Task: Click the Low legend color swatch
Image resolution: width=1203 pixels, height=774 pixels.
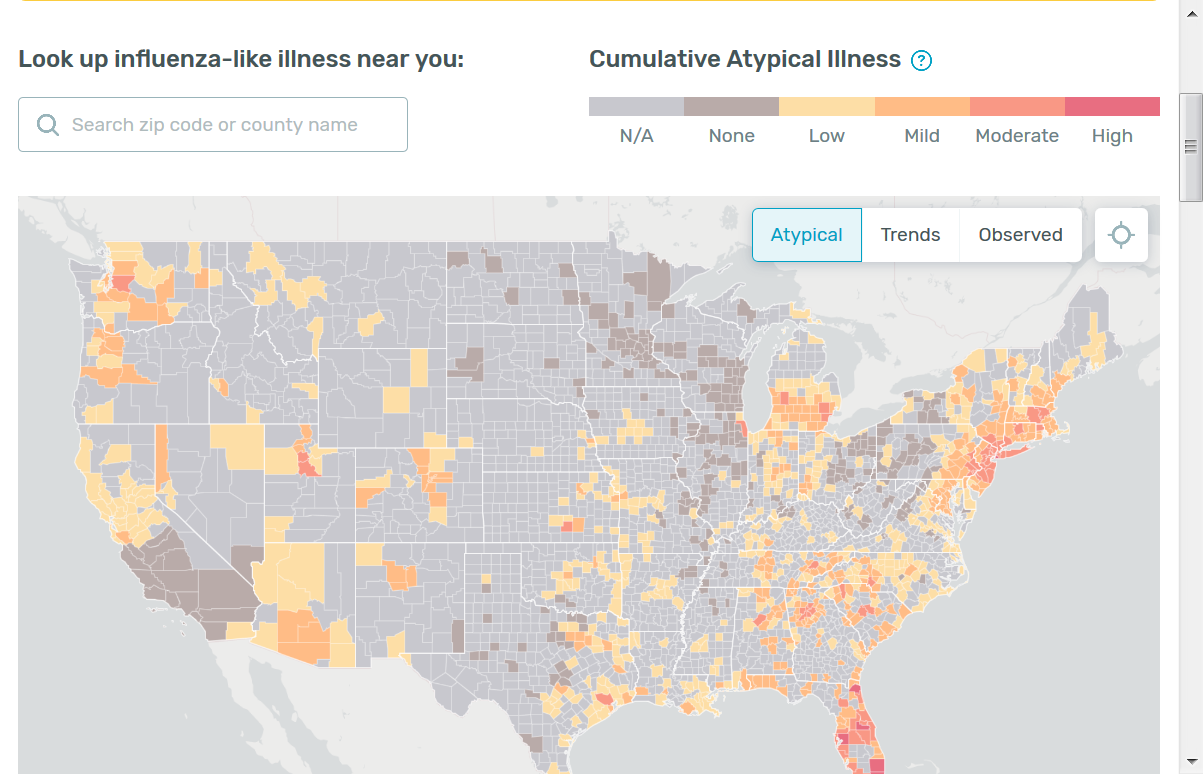Action: 826,107
